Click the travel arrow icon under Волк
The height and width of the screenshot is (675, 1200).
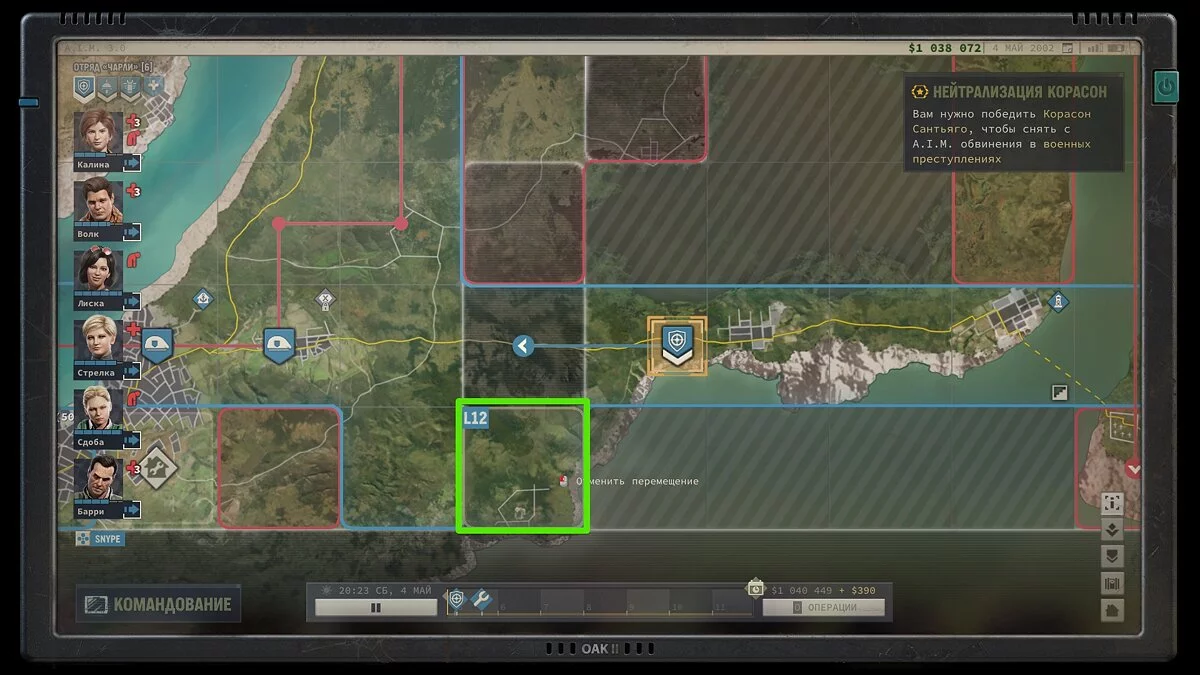[132, 232]
